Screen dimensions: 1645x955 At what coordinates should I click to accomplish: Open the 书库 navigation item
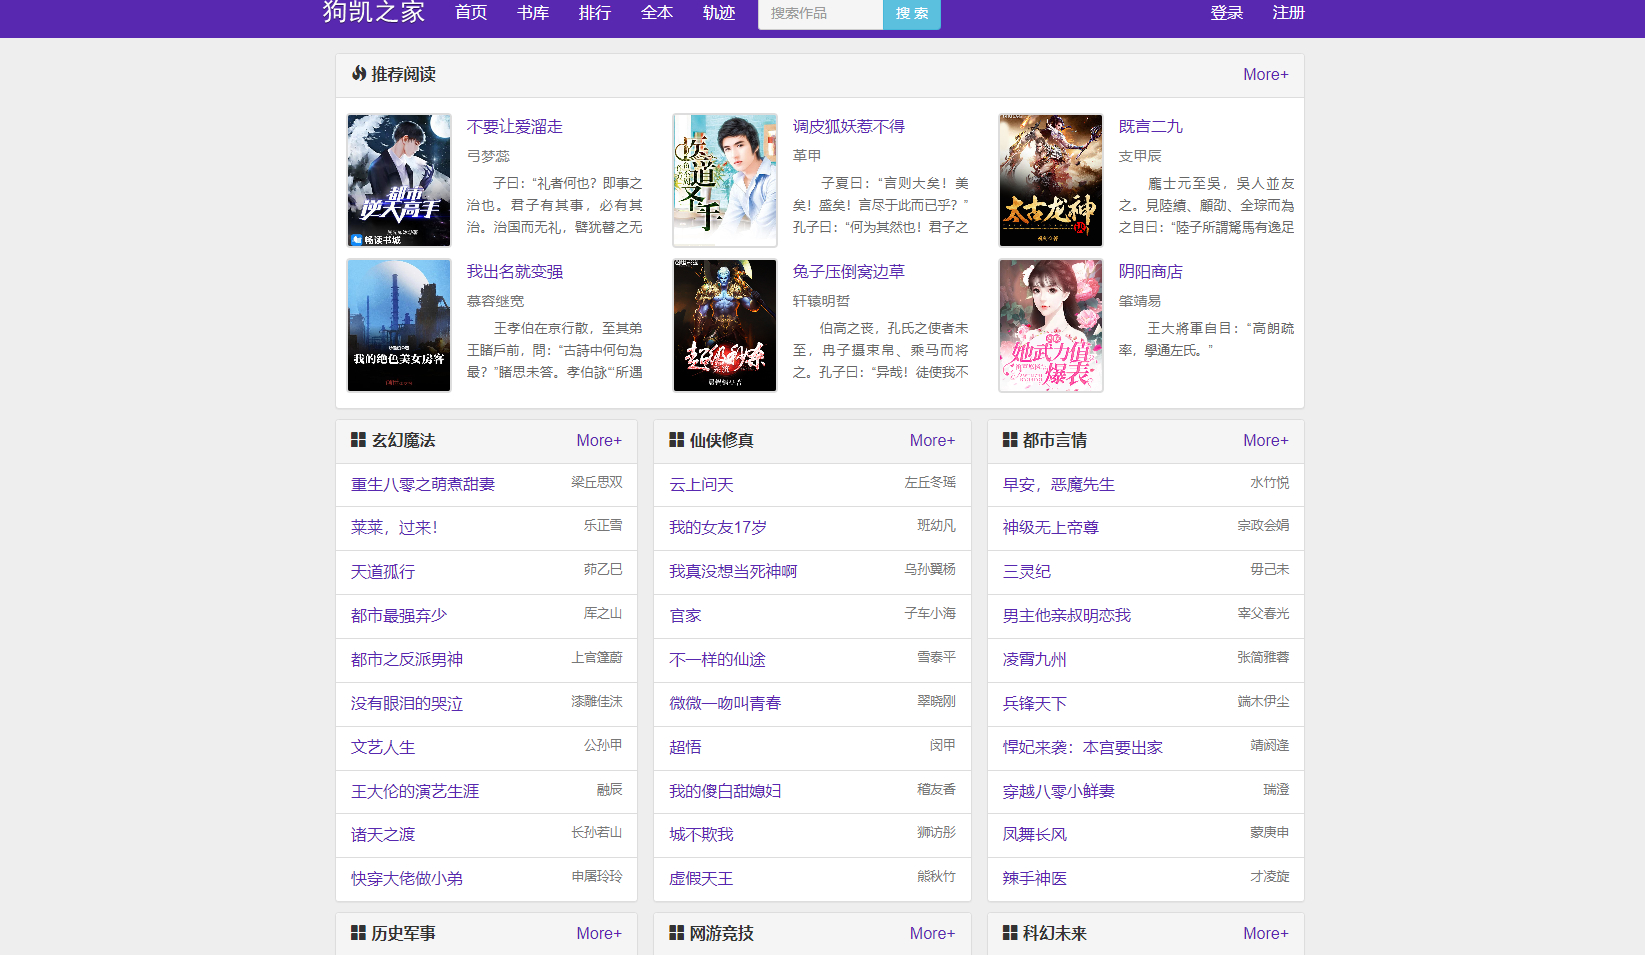(x=533, y=13)
